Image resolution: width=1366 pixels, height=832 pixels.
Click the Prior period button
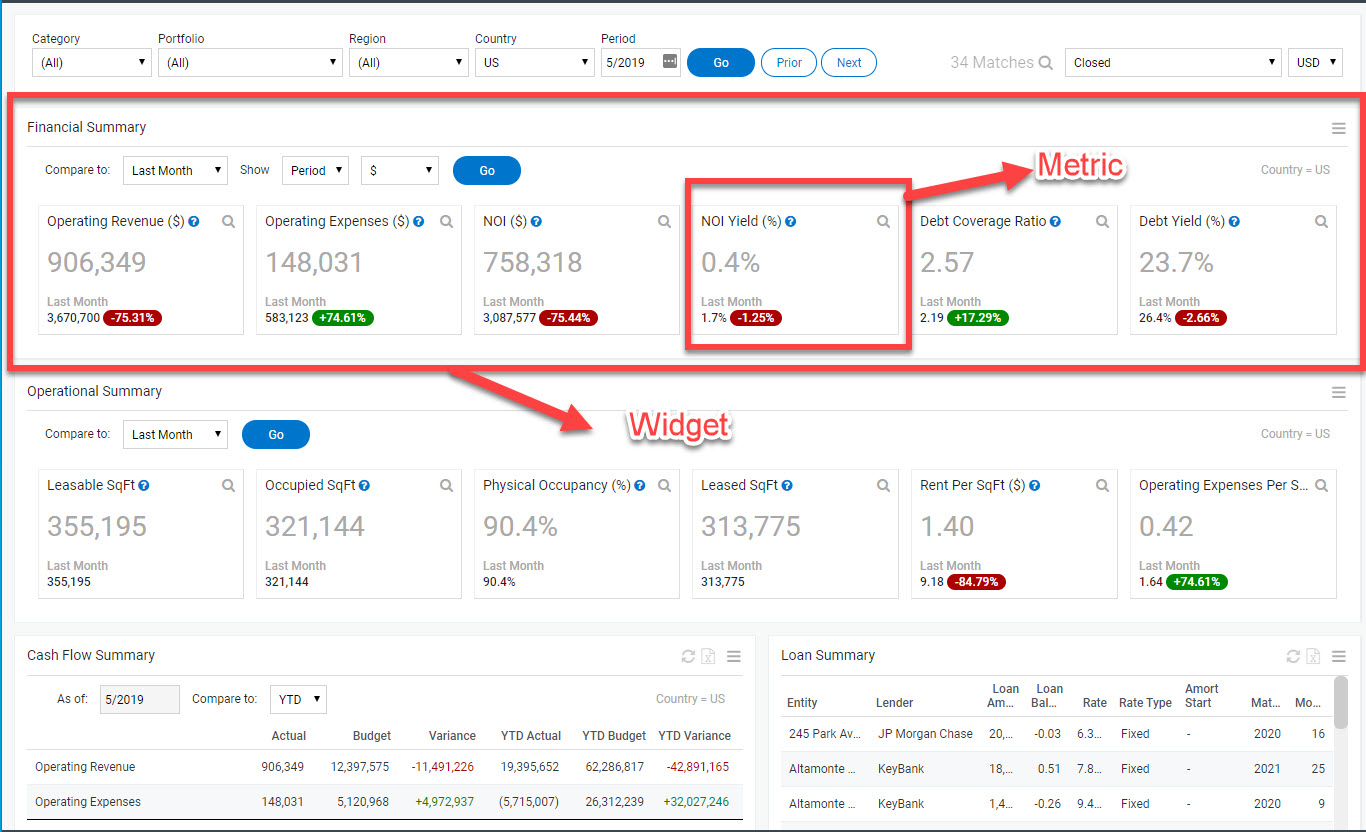tap(789, 62)
